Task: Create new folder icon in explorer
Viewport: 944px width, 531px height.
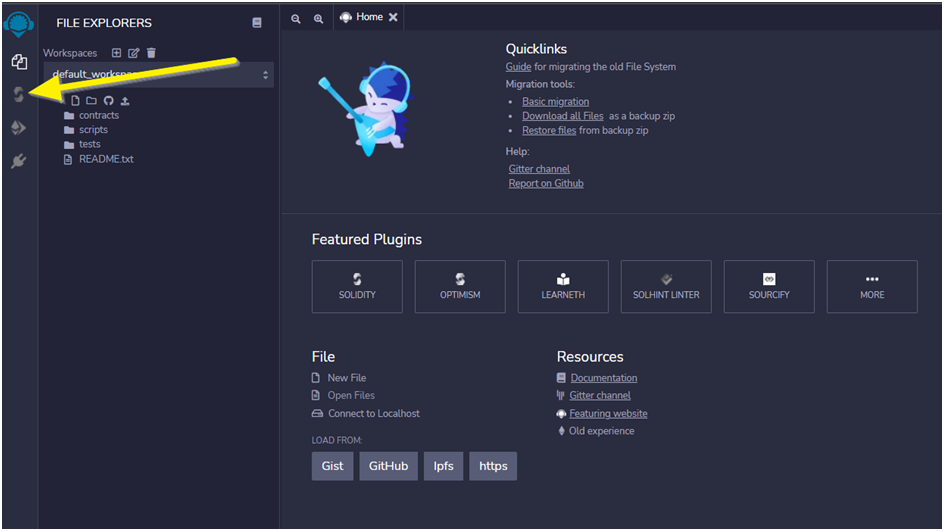Action: (92, 101)
